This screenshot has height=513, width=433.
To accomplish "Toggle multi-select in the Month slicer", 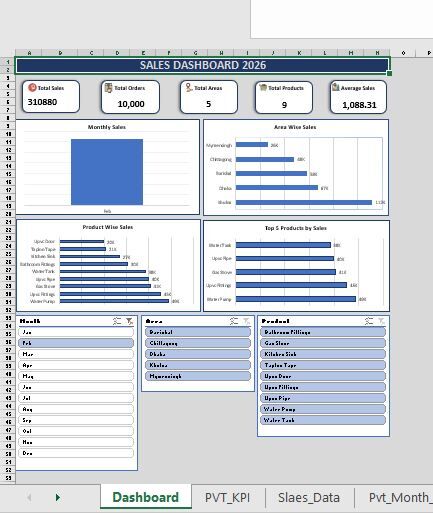I will coord(117,321).
